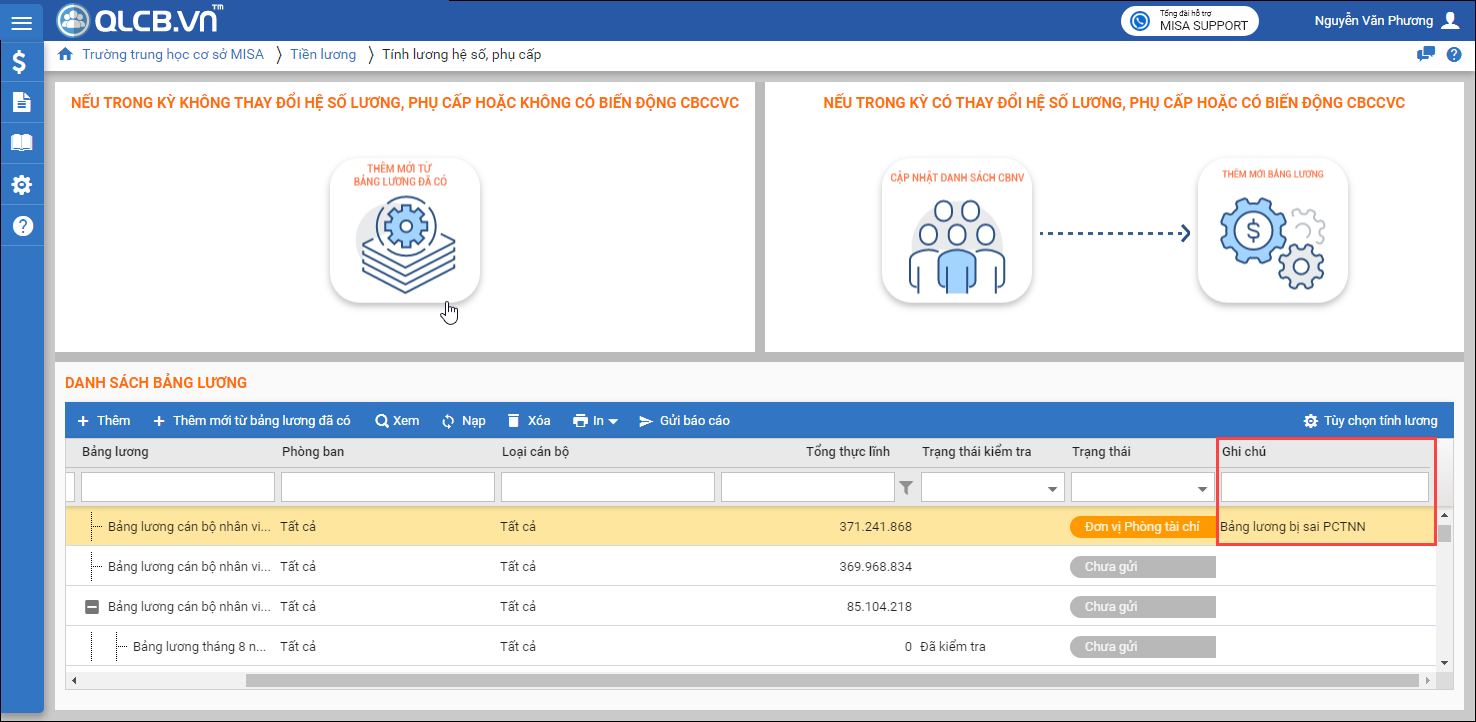Screen dimensions: 1476x722
Task: Open settings gear in left sidebar
Action: point(21,185)
